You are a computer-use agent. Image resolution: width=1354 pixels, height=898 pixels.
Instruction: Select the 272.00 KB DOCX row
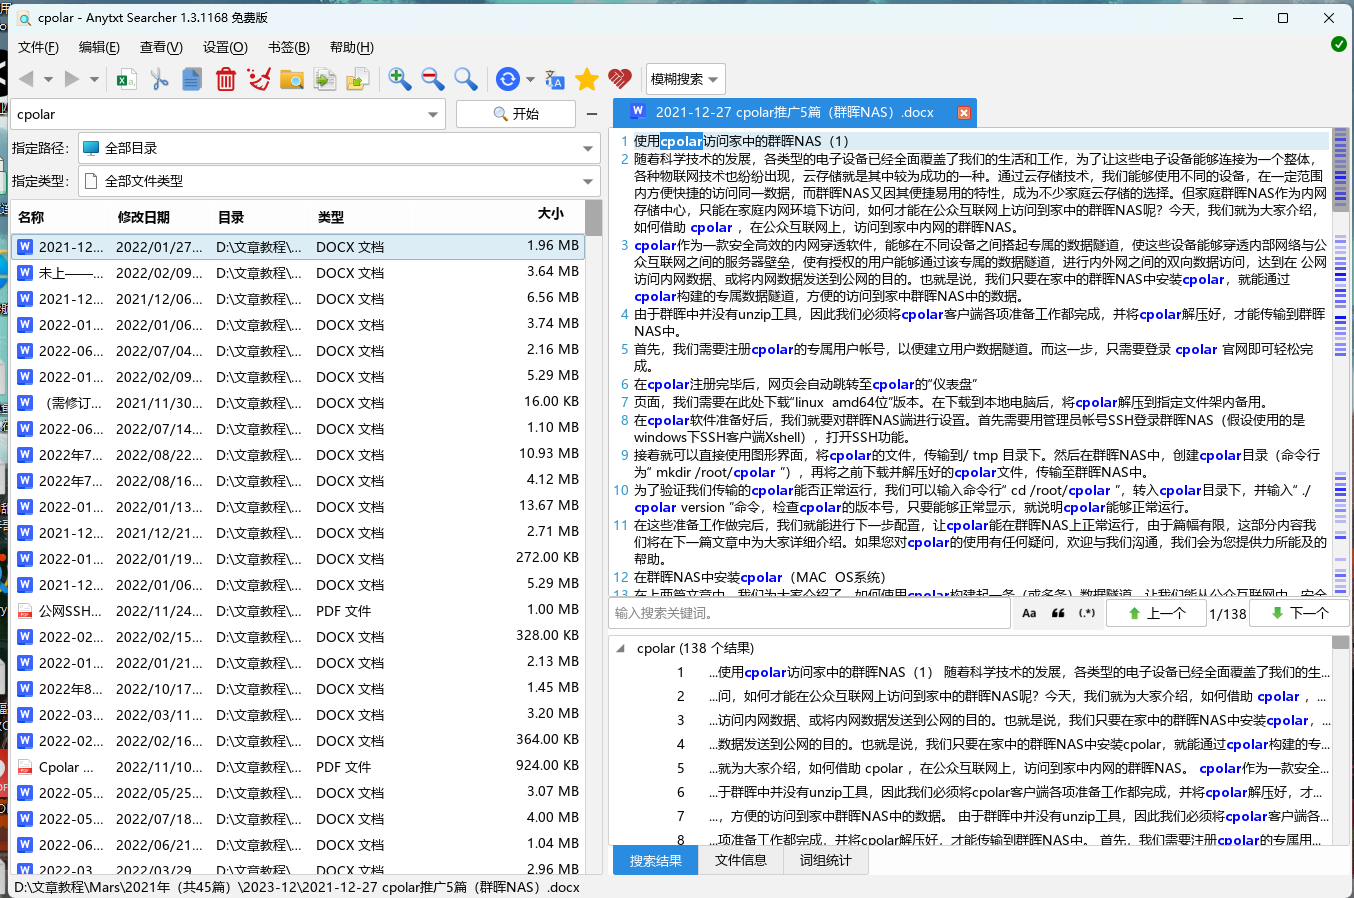point(298,558)
